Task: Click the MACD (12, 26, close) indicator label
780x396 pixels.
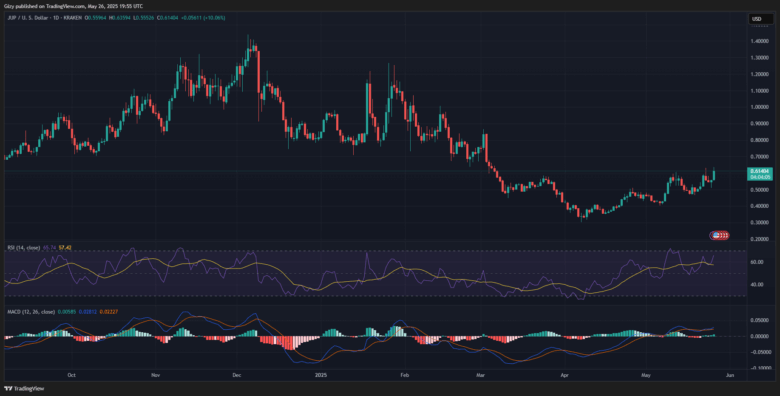Action: point(31,311)
